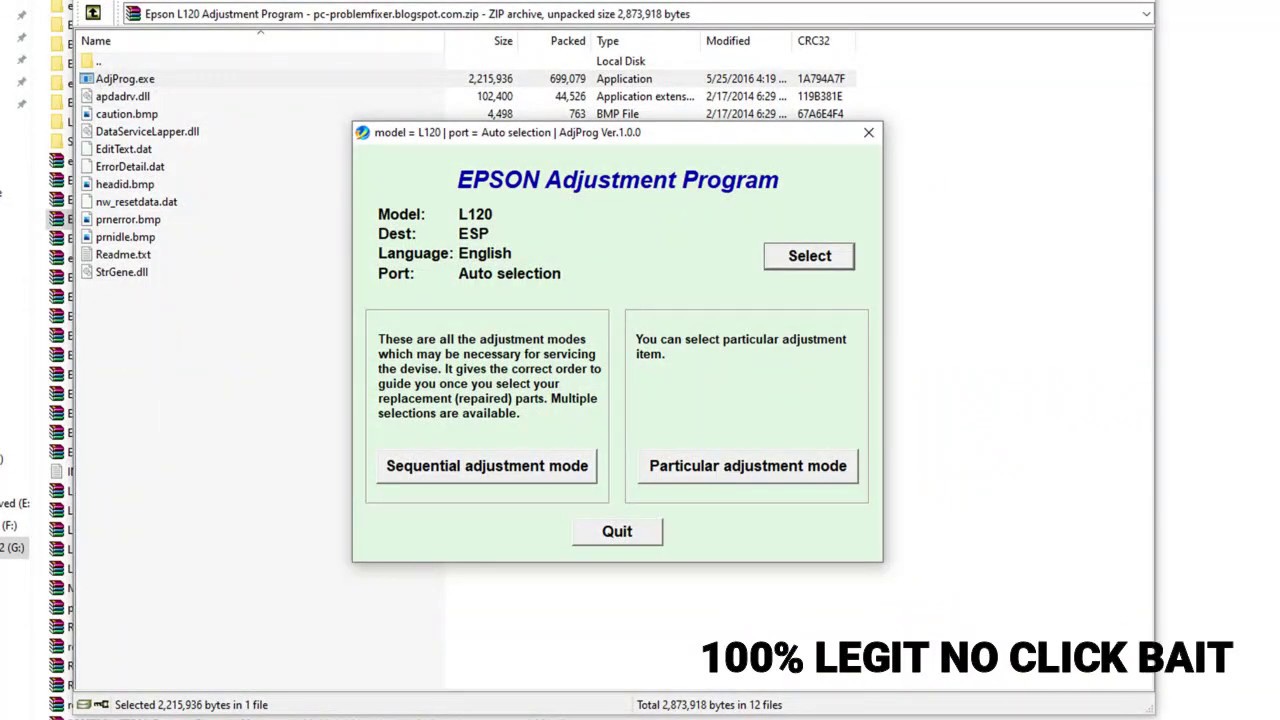Click the '699,079' packed size cell
1280x720 pixels.
(568, 79)
